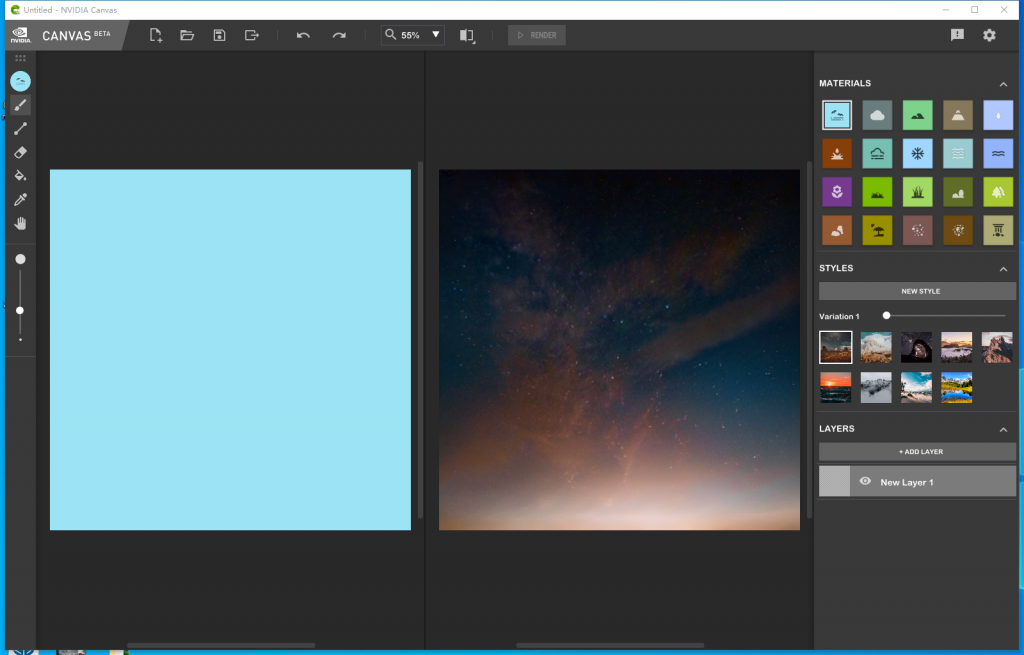This screenshot has width=1024, height=655.
Task: Click the Render button
Action: tap(537, 35)
